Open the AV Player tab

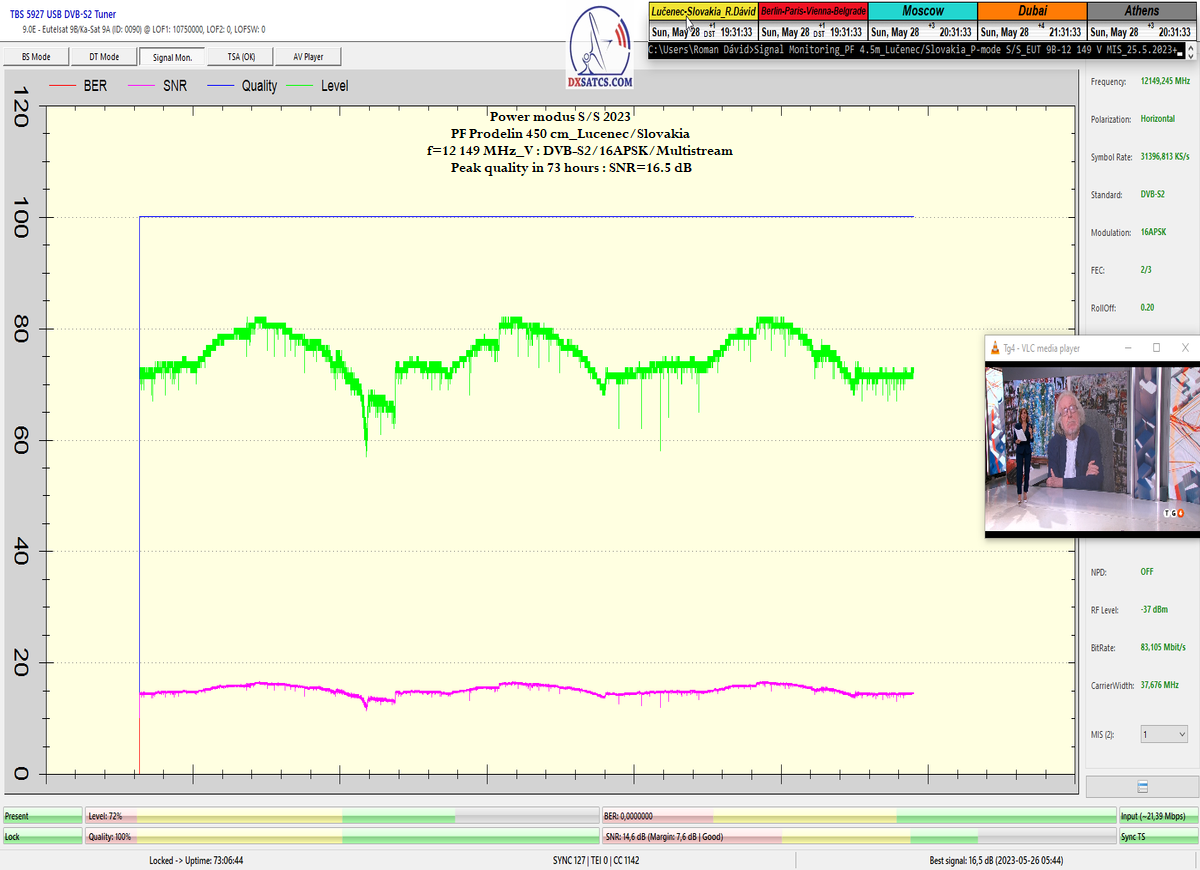pos(308,57)
